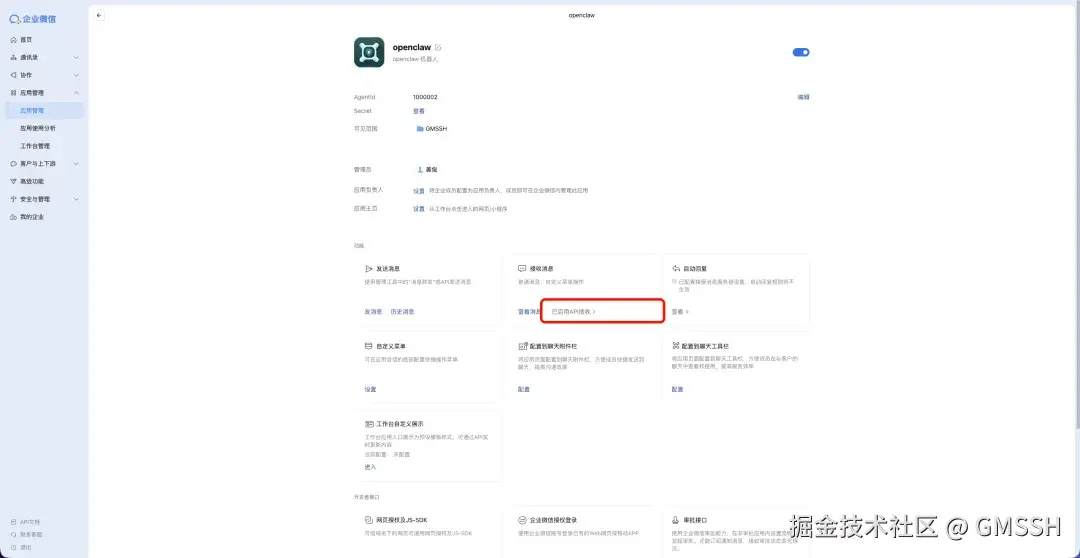Click the 接收消息 chat bubble icon
The image size is (1080, 558).
(x=522, y=269)
